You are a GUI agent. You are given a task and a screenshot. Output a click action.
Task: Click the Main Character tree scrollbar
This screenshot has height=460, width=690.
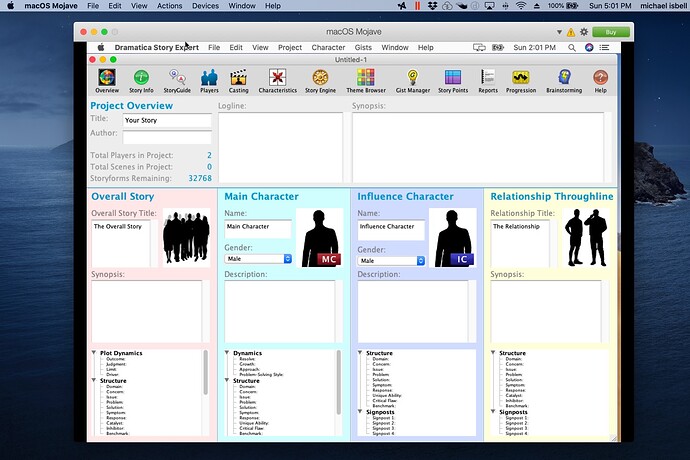[338, 382]
